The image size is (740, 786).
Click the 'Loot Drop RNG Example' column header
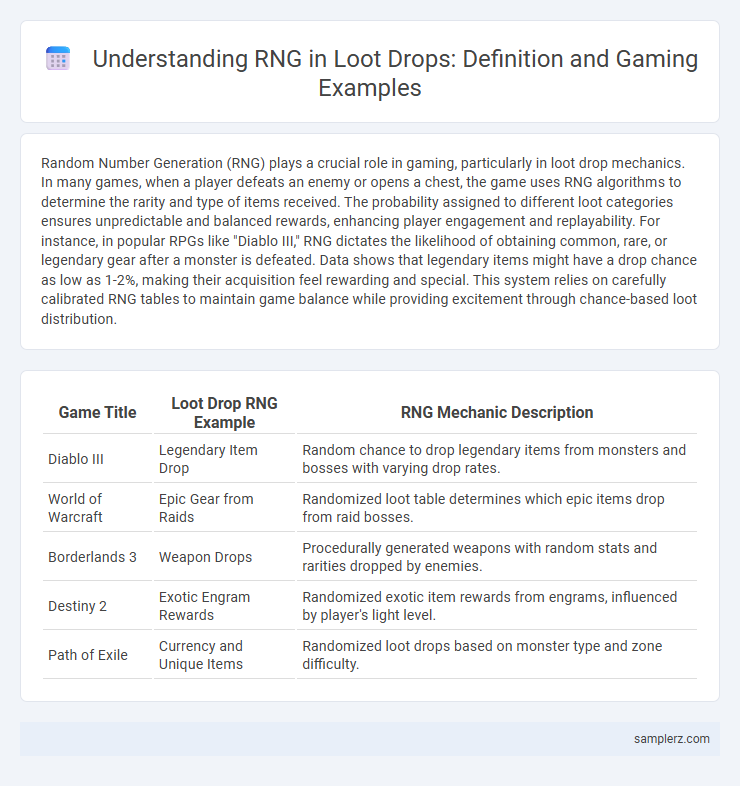(224, 413)
